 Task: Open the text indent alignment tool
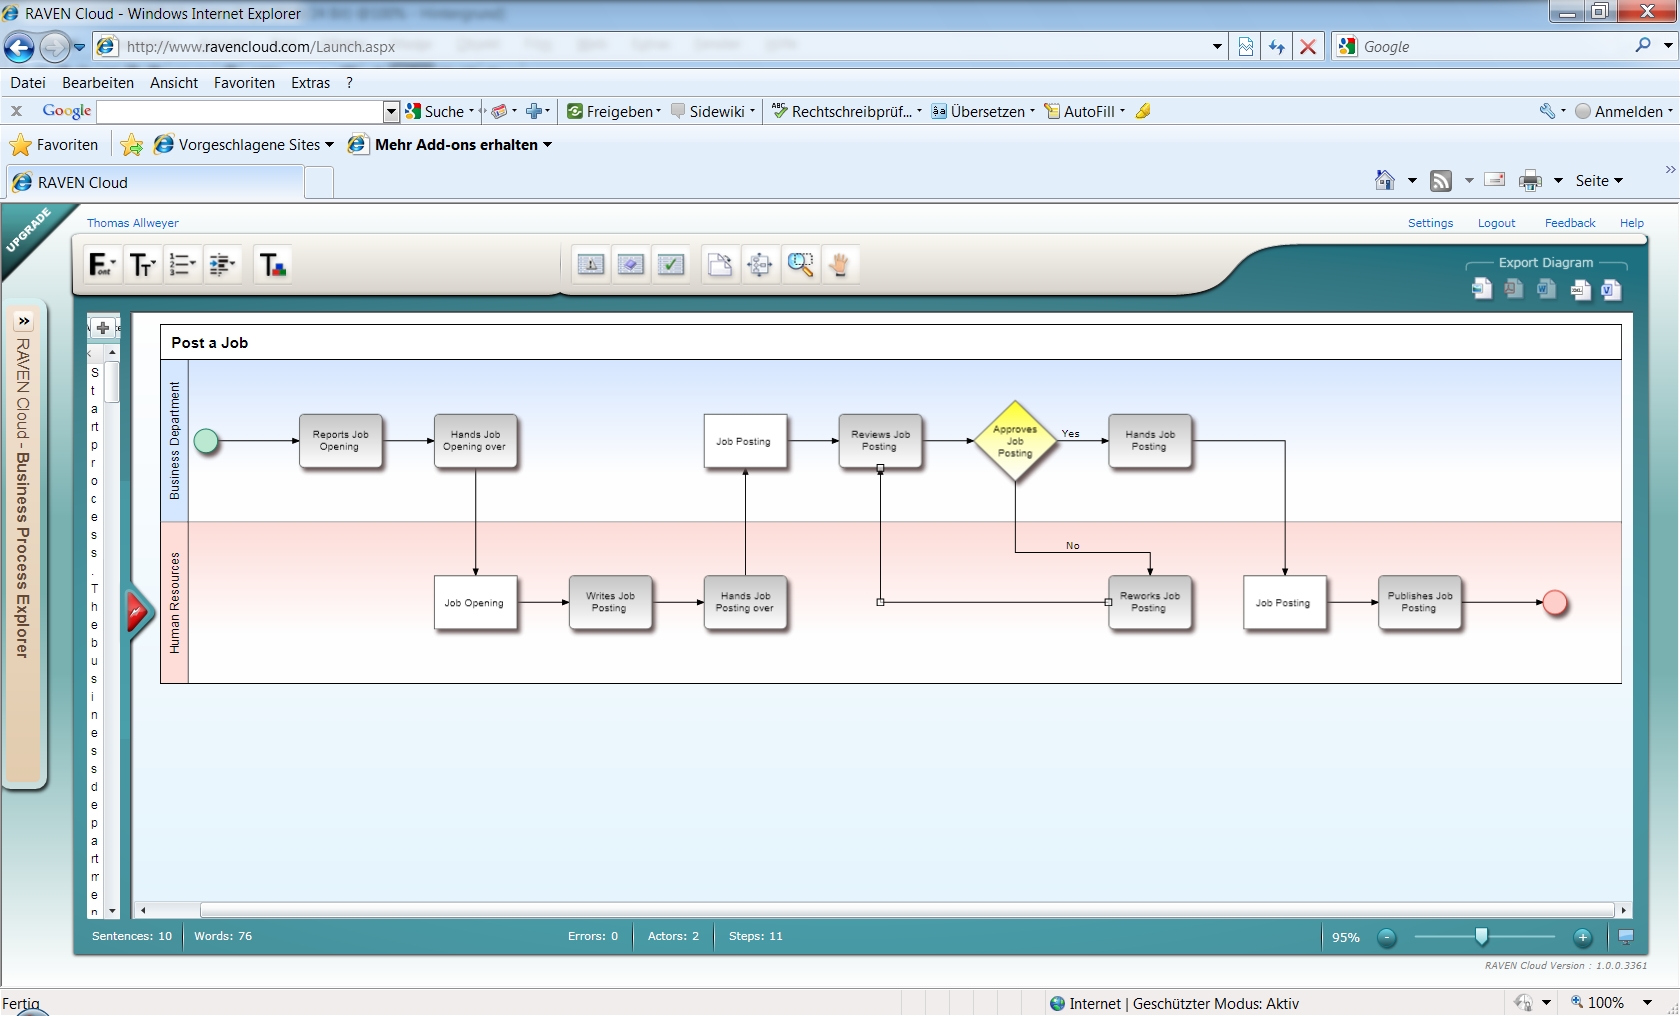[x=223, y=265]
